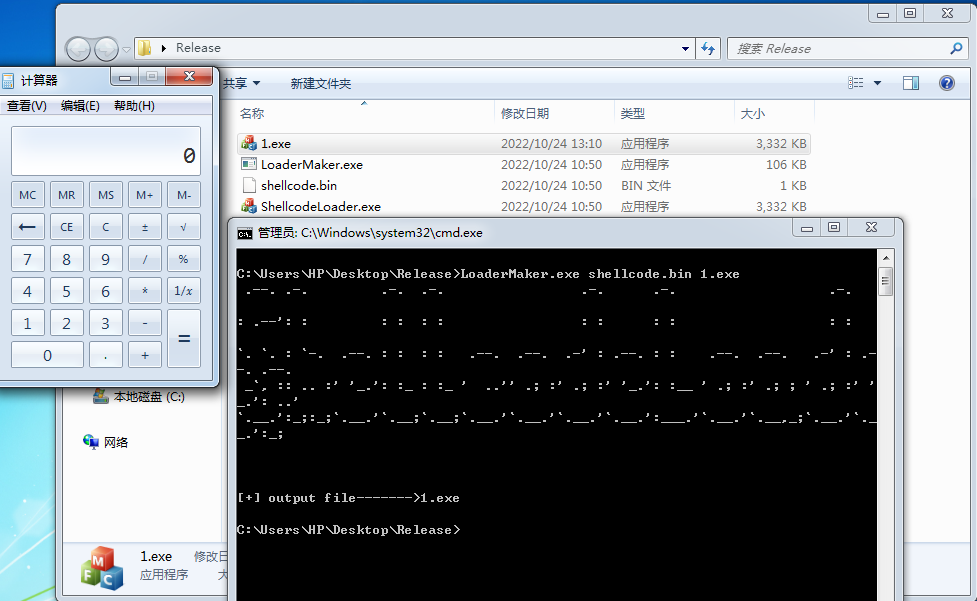Toggle the preview pane icon

click(x=910, y=83)
